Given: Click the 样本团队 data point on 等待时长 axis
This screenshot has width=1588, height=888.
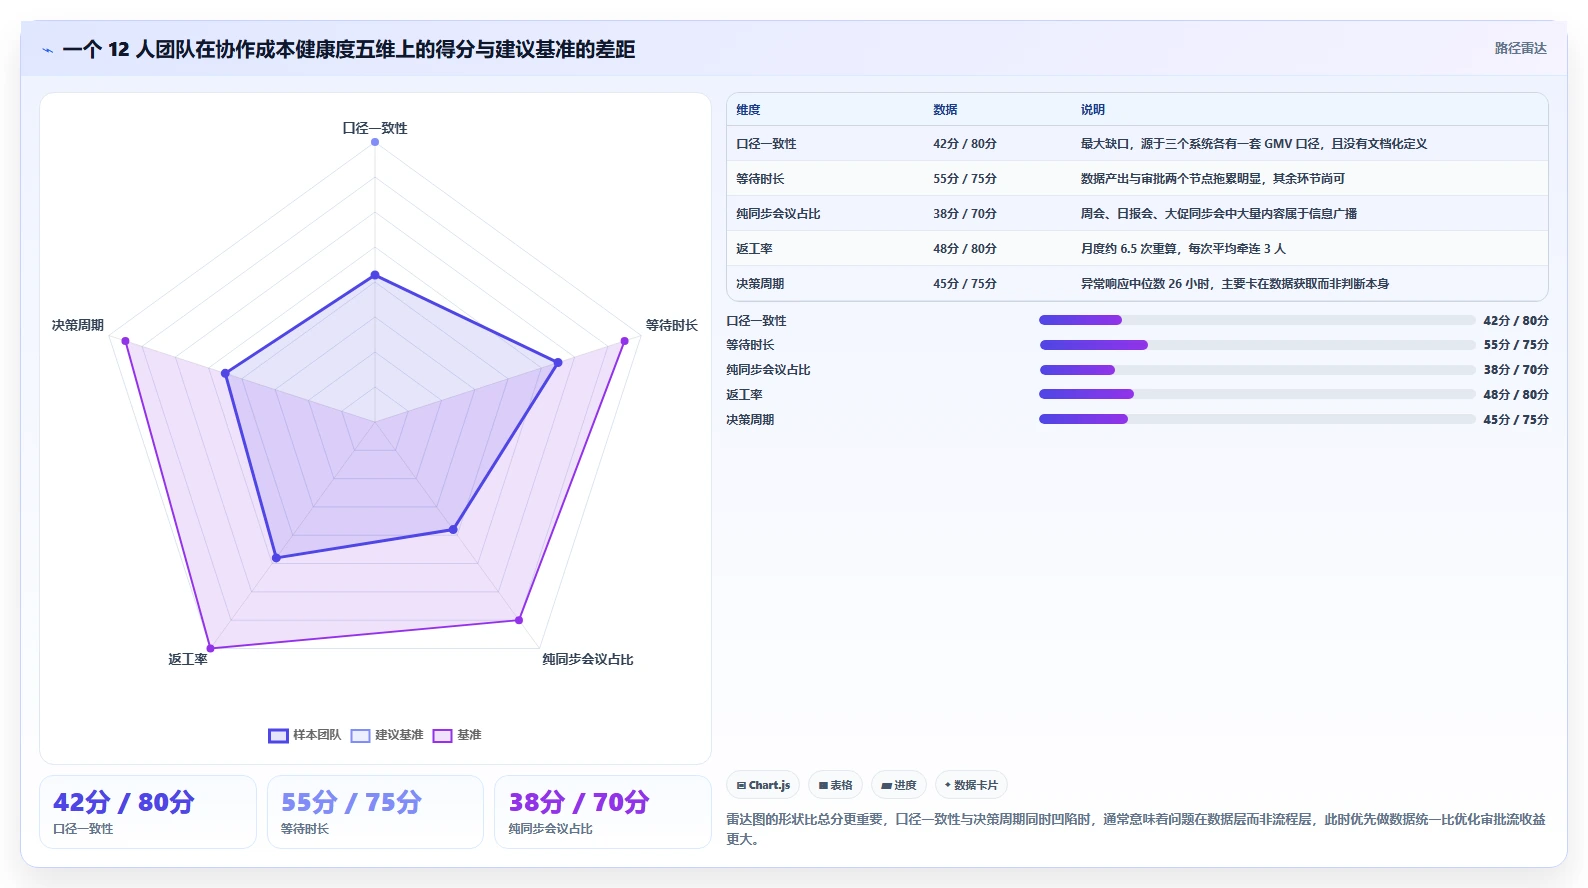Looking at the screenshot, I should 558,362.
